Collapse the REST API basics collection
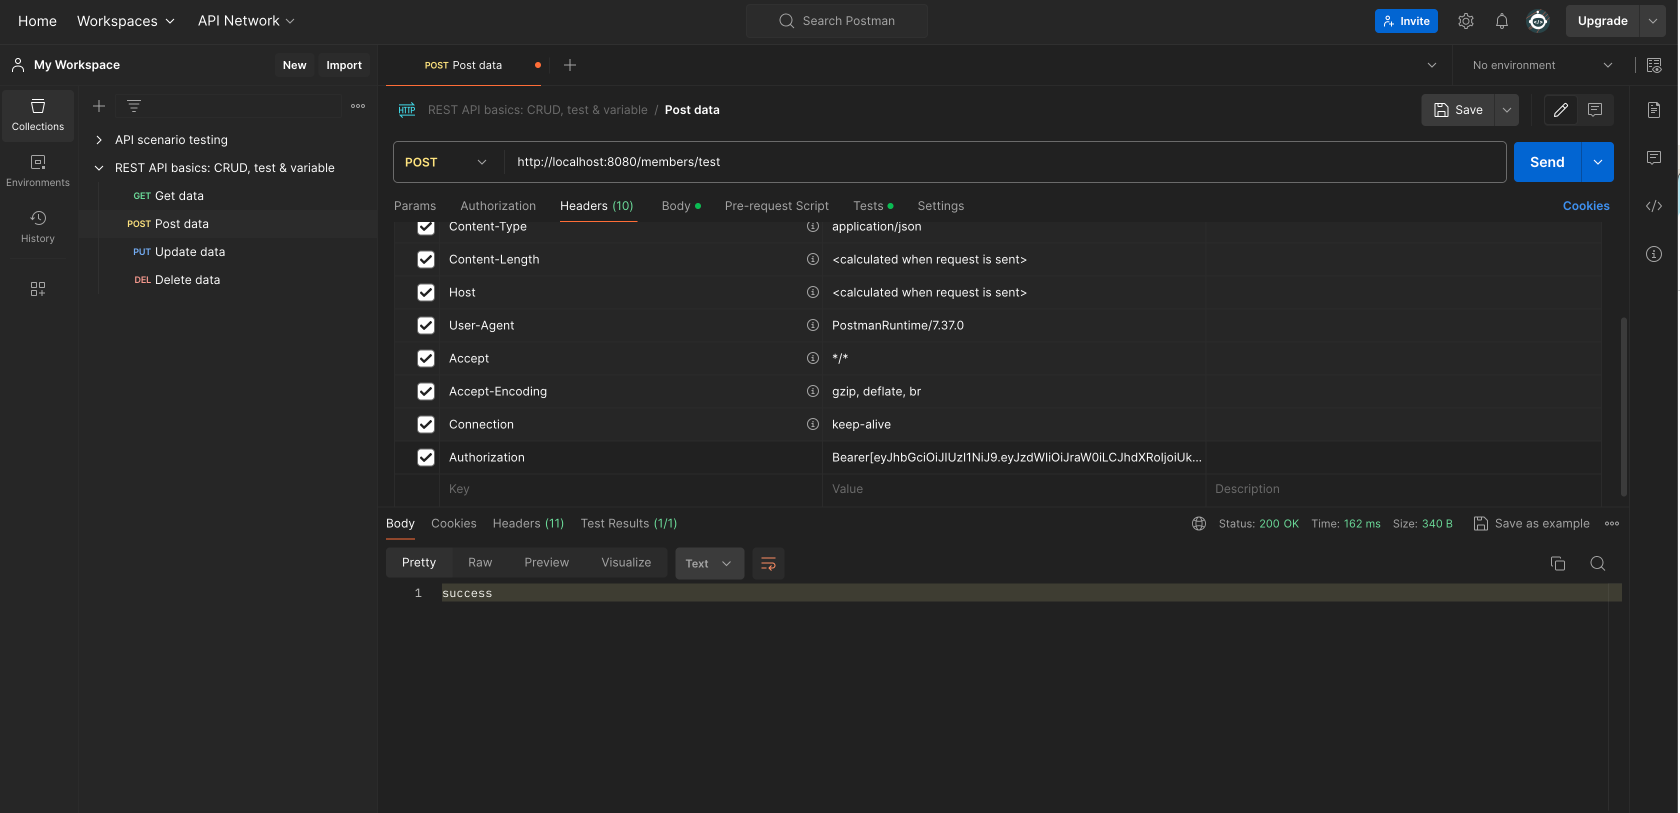This screenshot has height=813, width=1680. click(99, 168)
